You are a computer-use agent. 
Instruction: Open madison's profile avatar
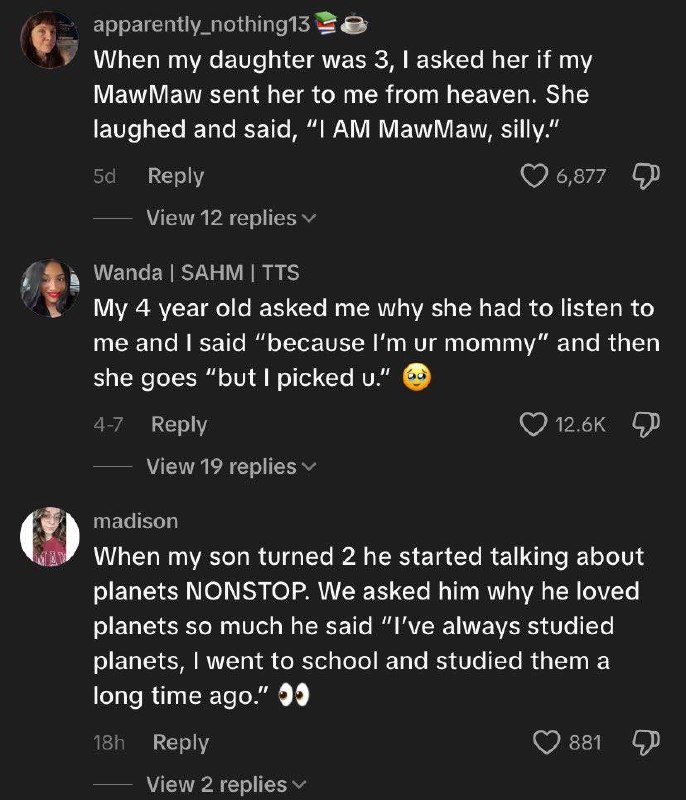point(49,538)
